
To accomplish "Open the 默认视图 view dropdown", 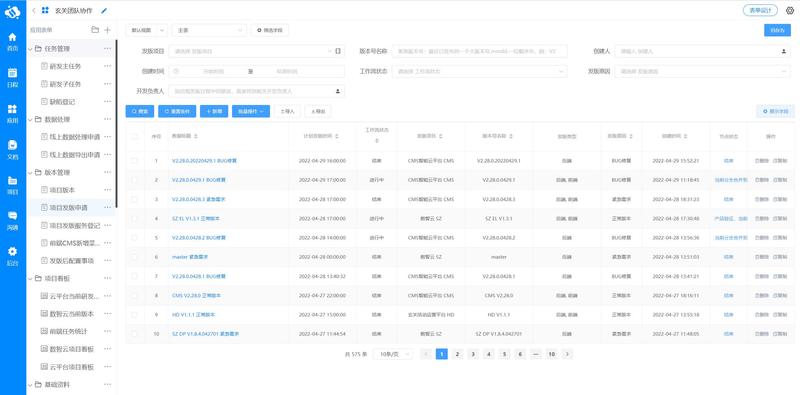I will pos(146,30).
